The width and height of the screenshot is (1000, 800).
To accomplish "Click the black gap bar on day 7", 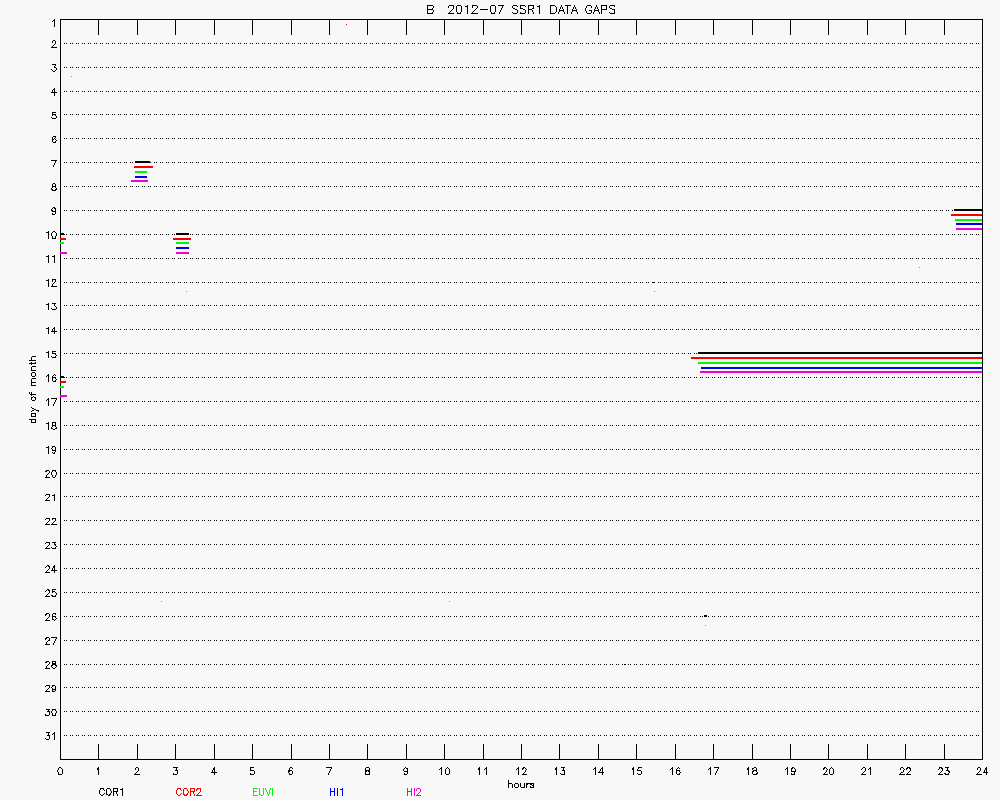I will pos(142,162).
